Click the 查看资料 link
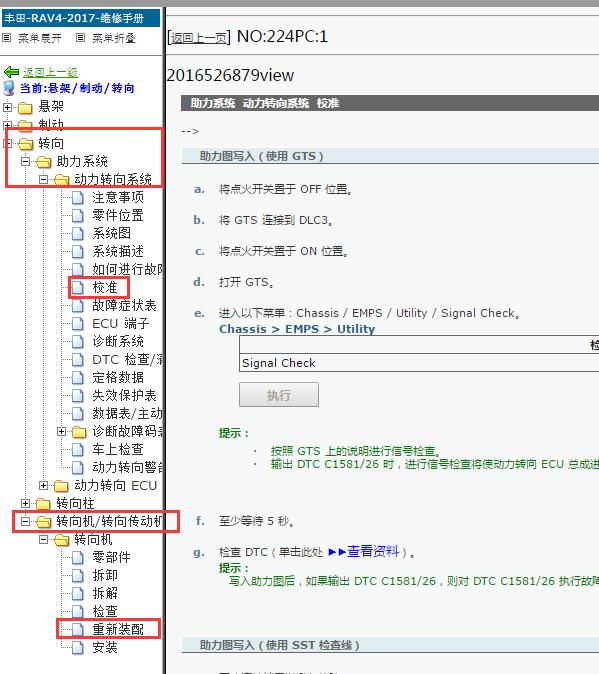Viewport: 599px width, 674px height. [x=373, y=551]
